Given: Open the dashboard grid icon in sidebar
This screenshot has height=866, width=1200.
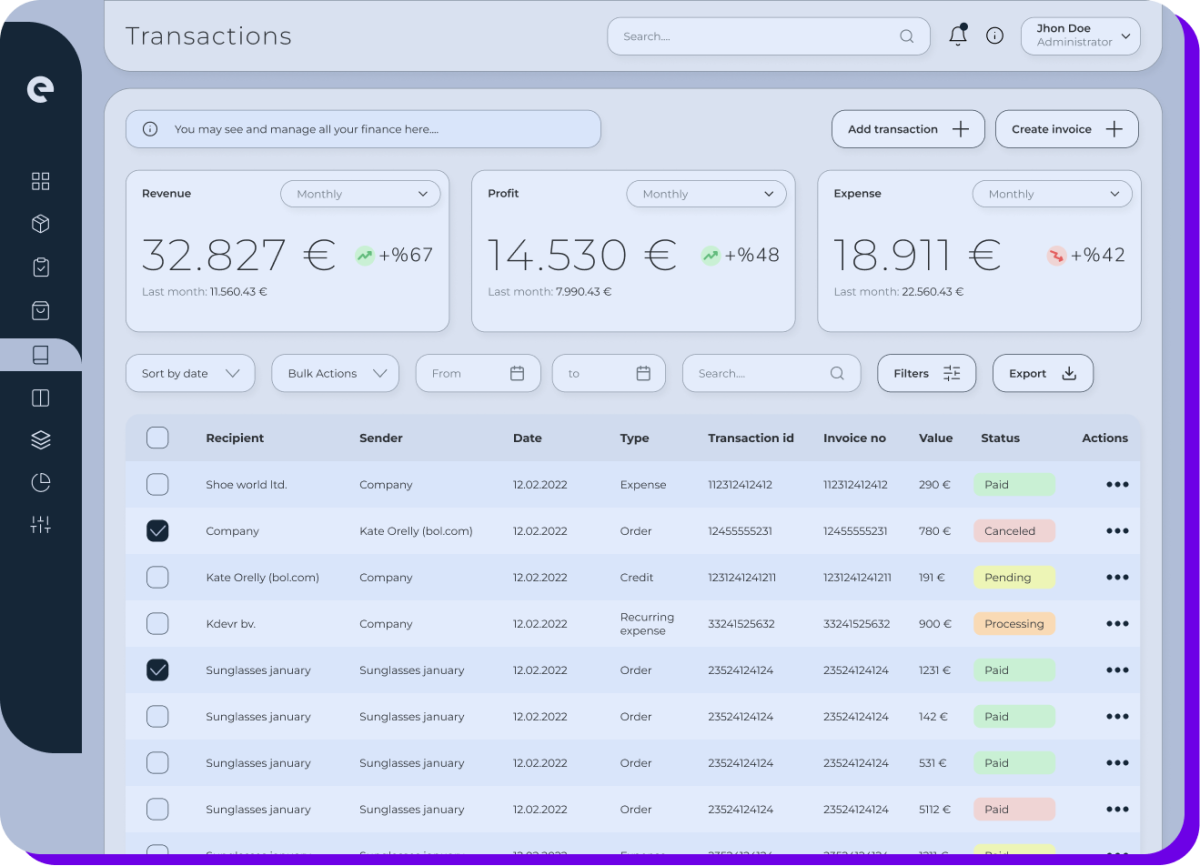Looking at the screenshot, I should click(40, 181).
